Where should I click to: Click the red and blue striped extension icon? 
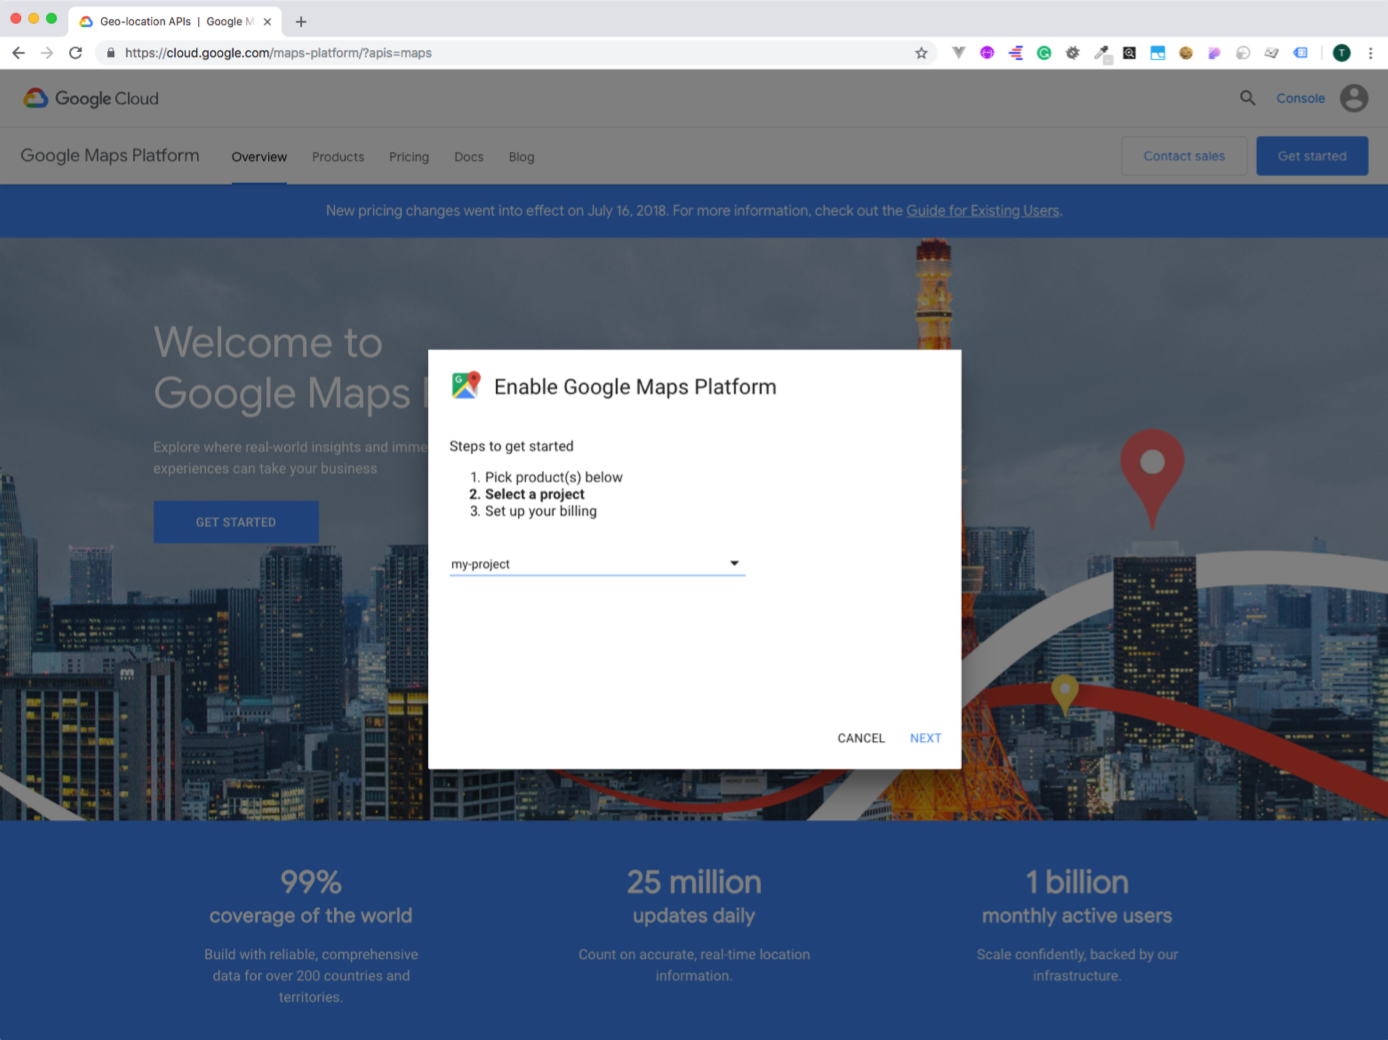[1016, 53]
